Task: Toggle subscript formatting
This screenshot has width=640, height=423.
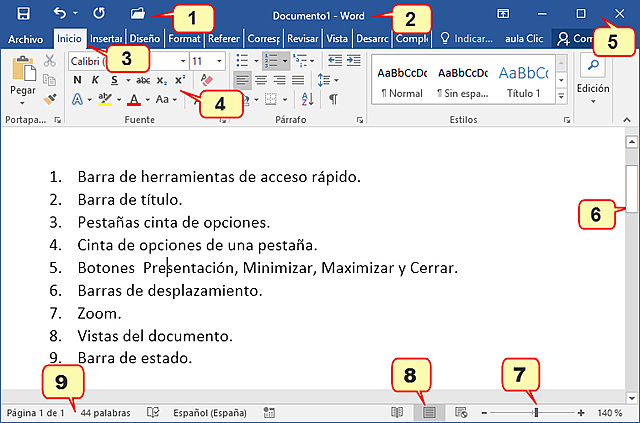Action: (162, 80)
